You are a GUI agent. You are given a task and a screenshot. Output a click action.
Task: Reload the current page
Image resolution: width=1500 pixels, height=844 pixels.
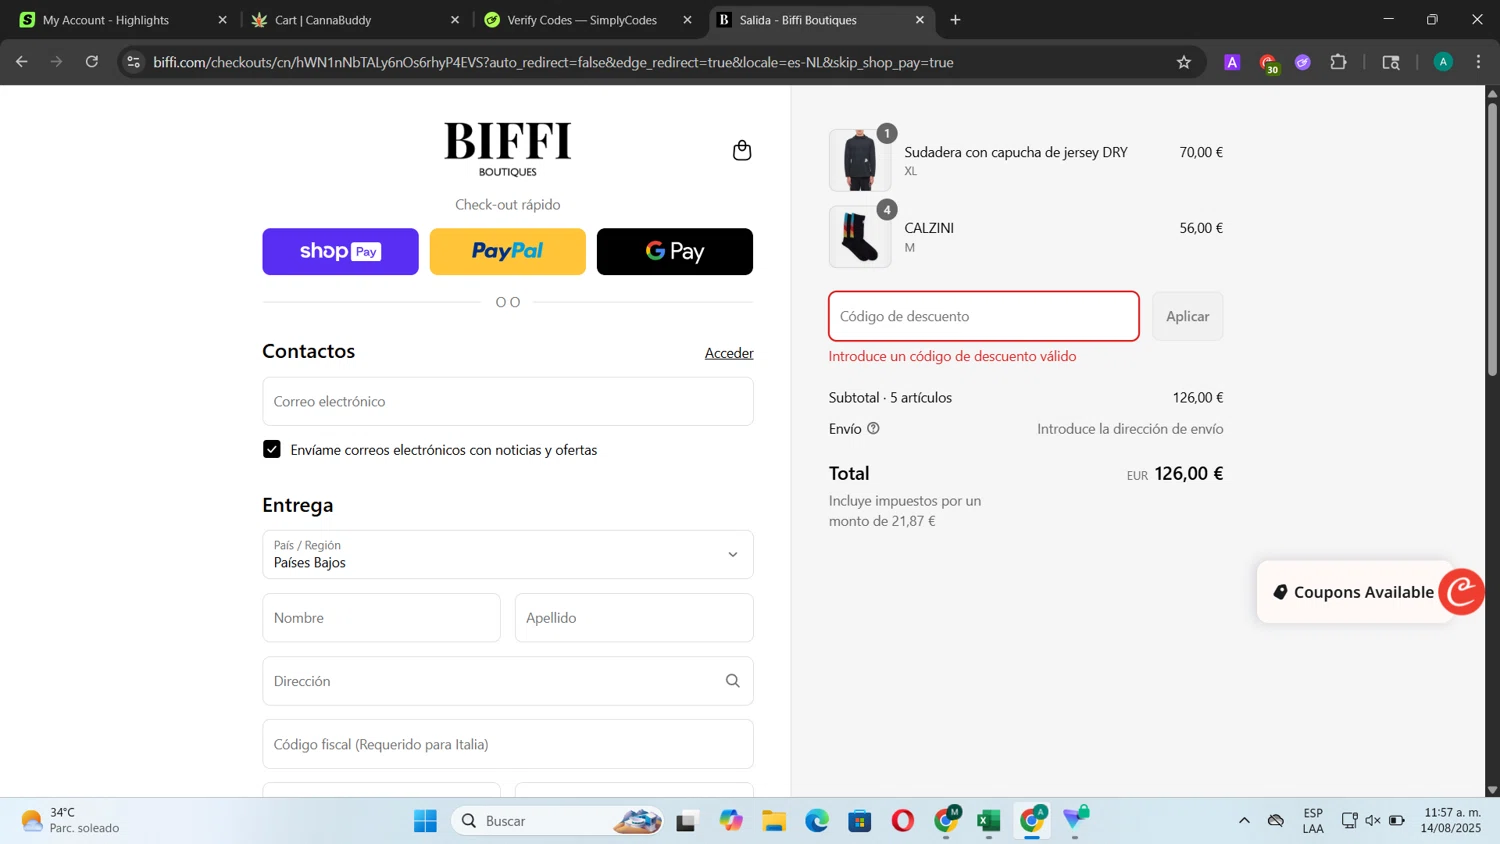pyautogui.click(x=92, y=62)
